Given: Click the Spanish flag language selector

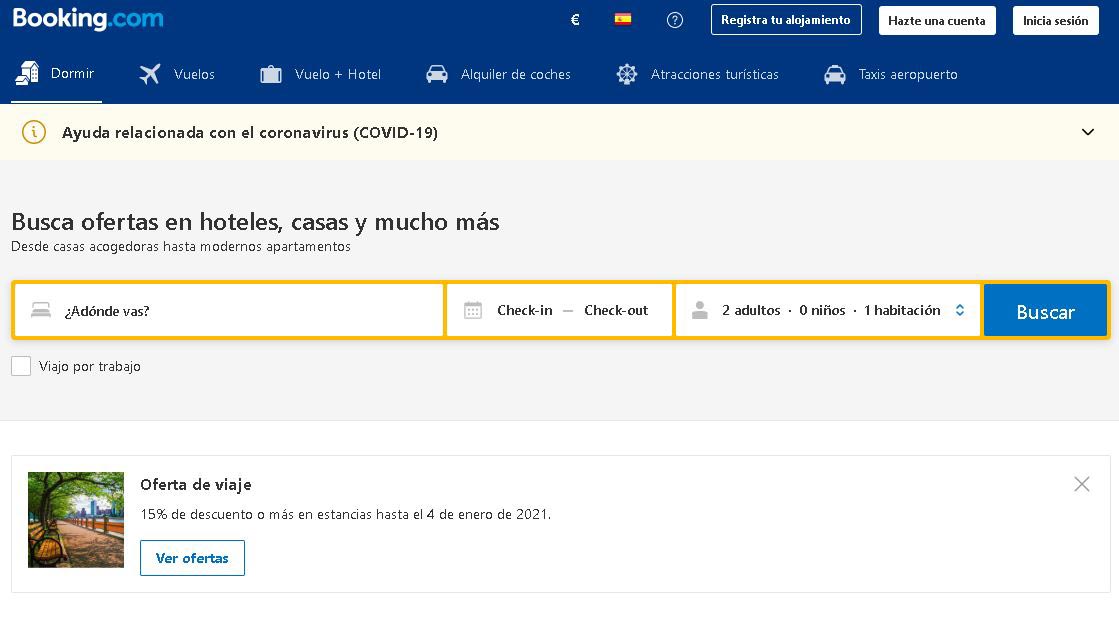Looking at the screenshot, I should (623, 18).
